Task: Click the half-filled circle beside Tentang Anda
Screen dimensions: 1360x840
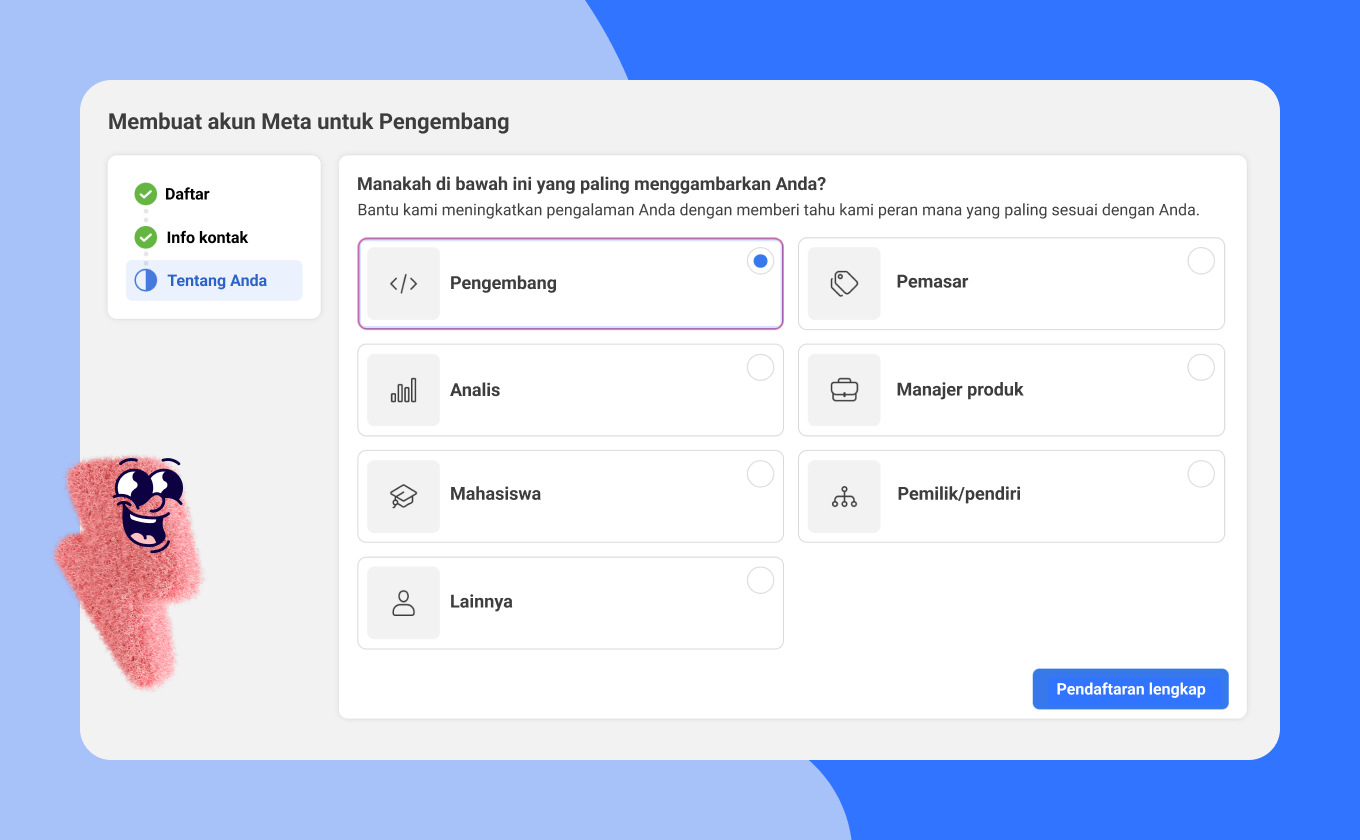Action: point(146,280)
